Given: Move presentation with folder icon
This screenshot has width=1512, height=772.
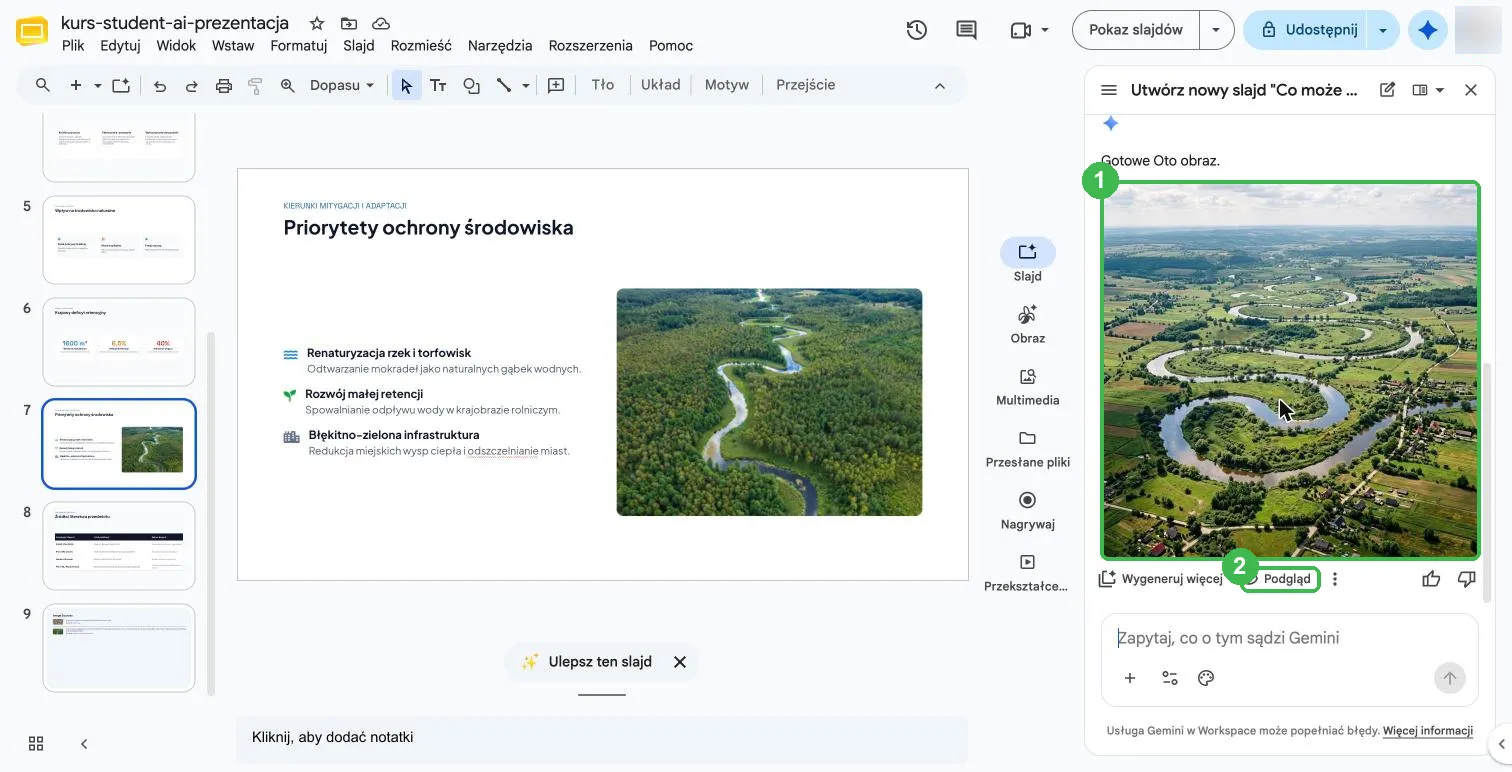Looking at the screenshot, I should [348, 23].
